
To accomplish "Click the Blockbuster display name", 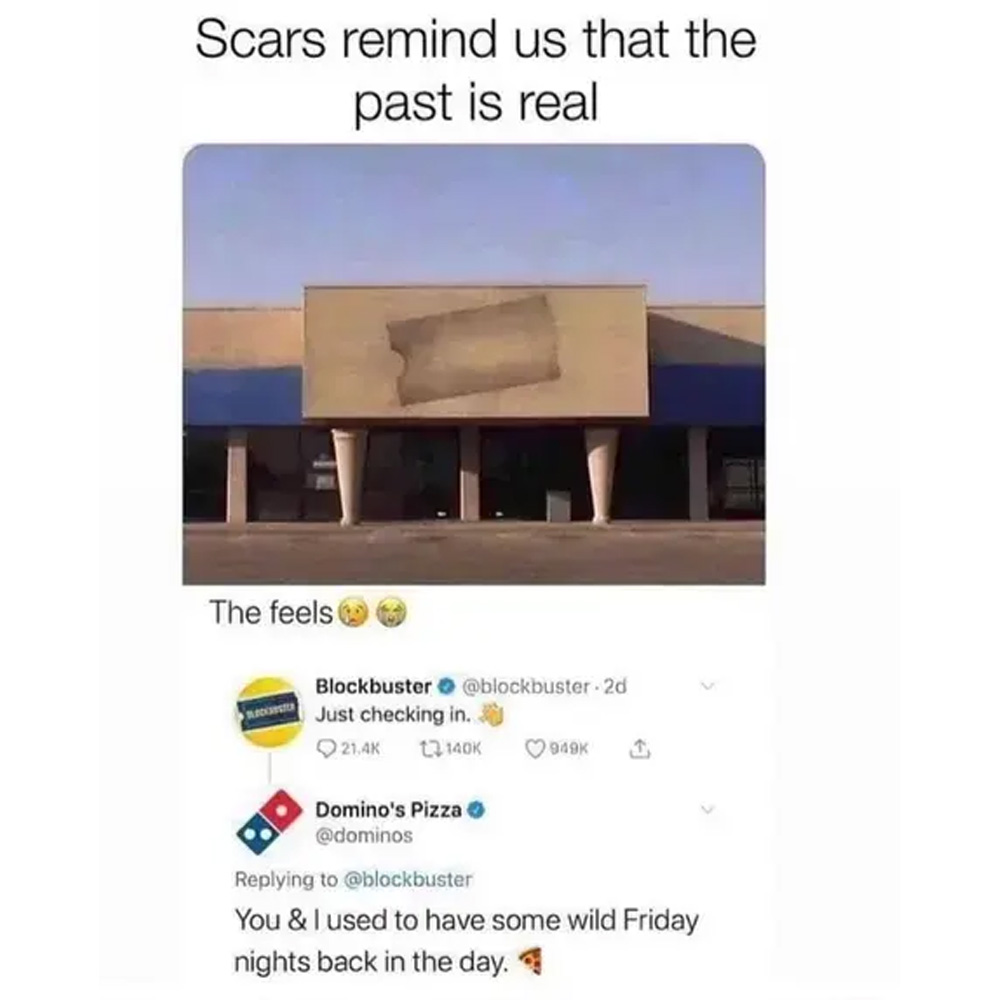I will (374, 687).
